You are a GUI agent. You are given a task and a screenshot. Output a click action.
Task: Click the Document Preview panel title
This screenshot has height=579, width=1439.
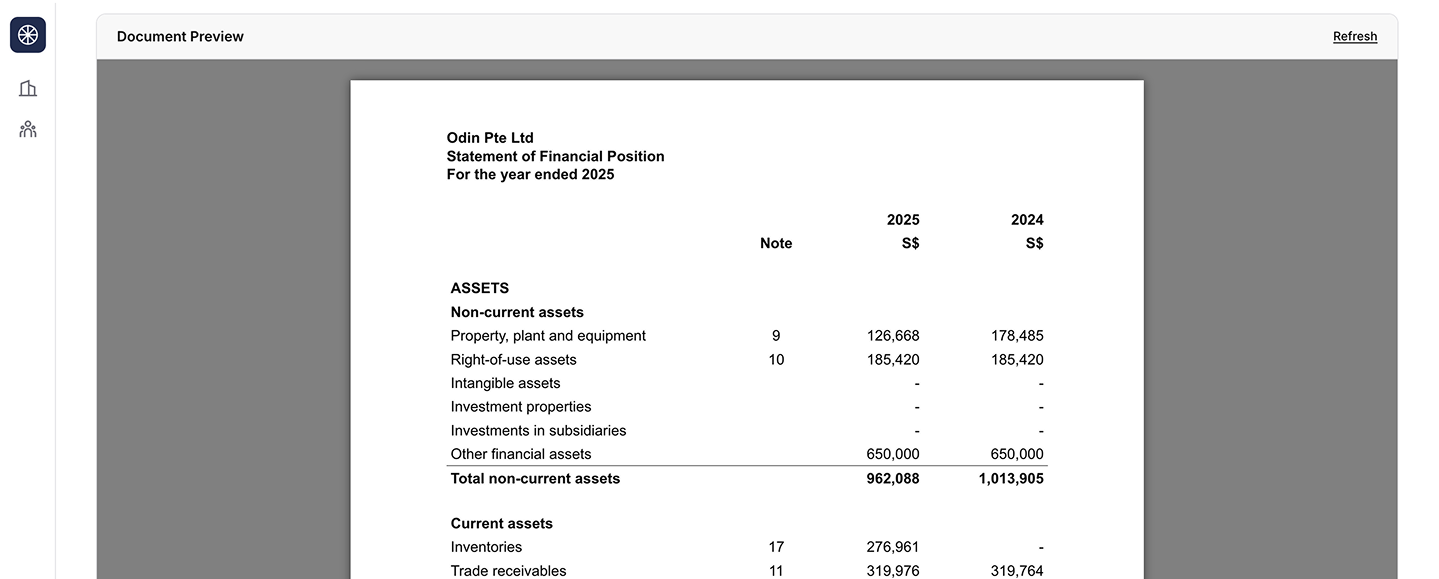tap(180, 36)
